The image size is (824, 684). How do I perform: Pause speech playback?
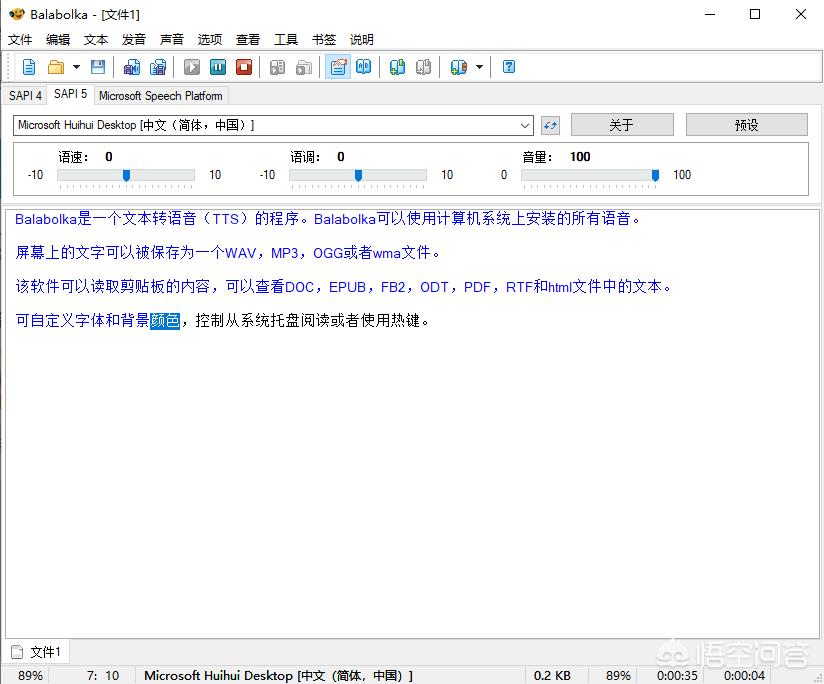tap(218, 67)
